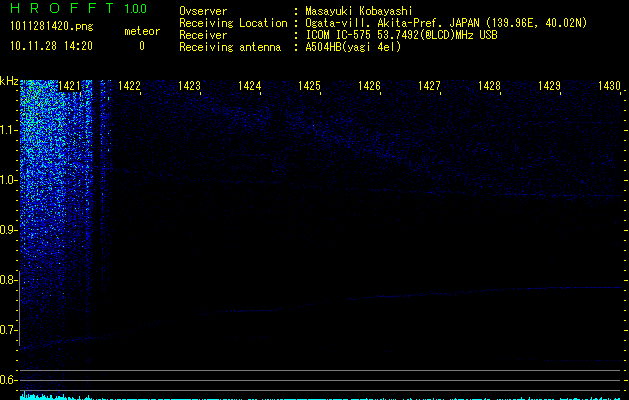Click receiver value ICOM IC-575 53.7492 MHz USB

401,35
